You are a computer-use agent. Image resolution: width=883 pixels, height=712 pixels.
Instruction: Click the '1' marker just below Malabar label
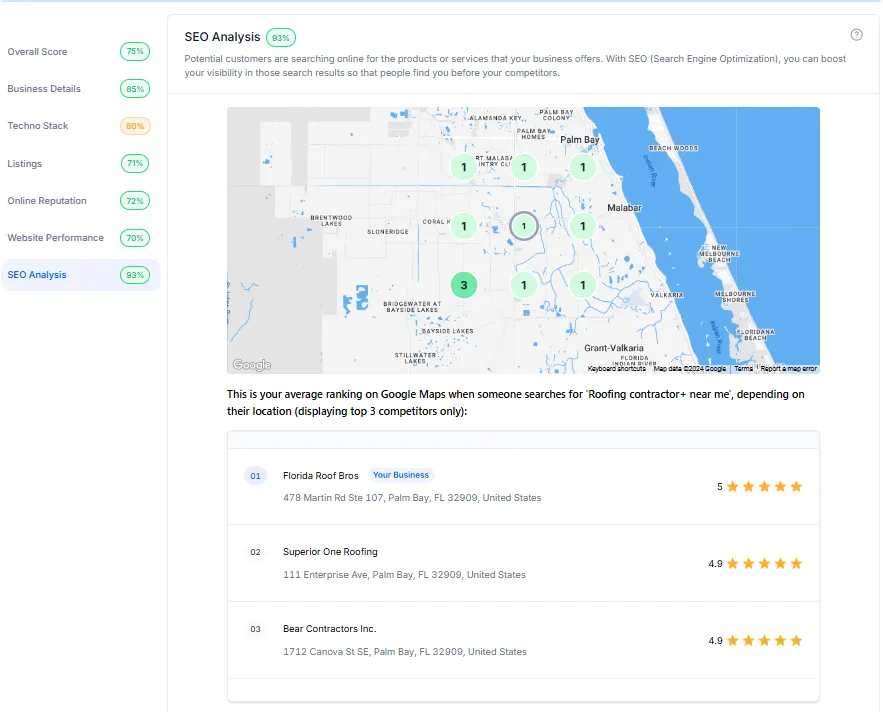pos(583,226)
